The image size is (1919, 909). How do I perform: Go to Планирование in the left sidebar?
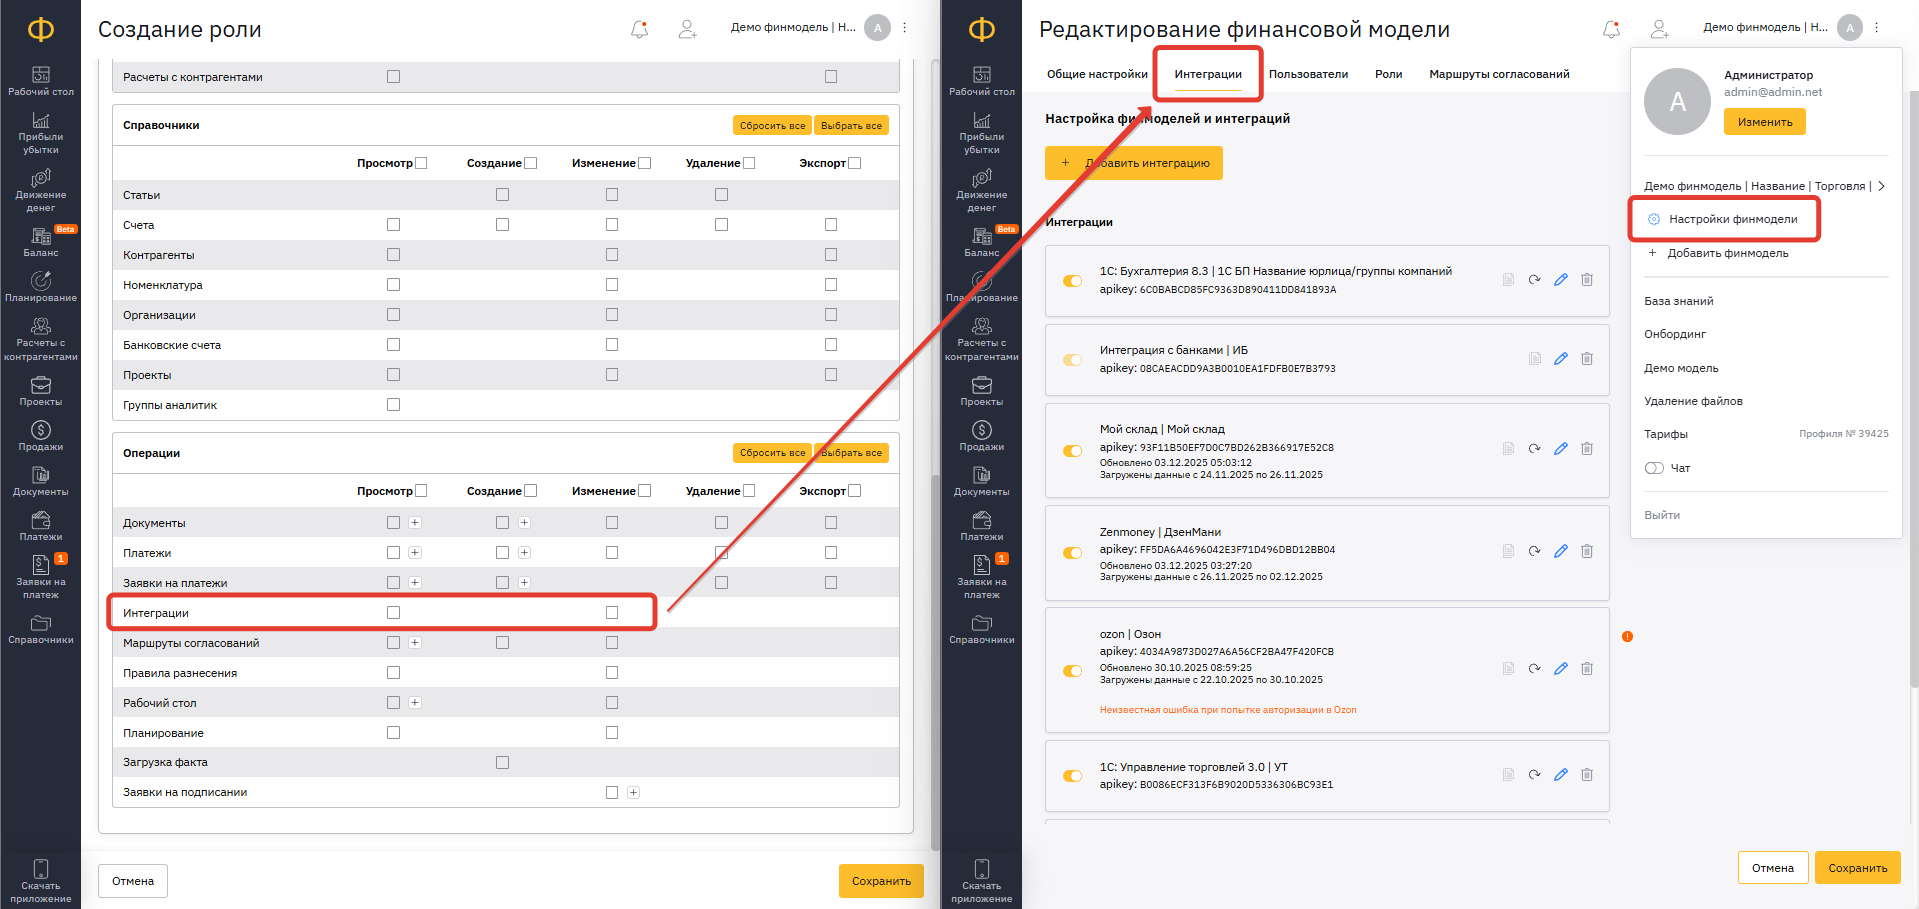(41, 287)
